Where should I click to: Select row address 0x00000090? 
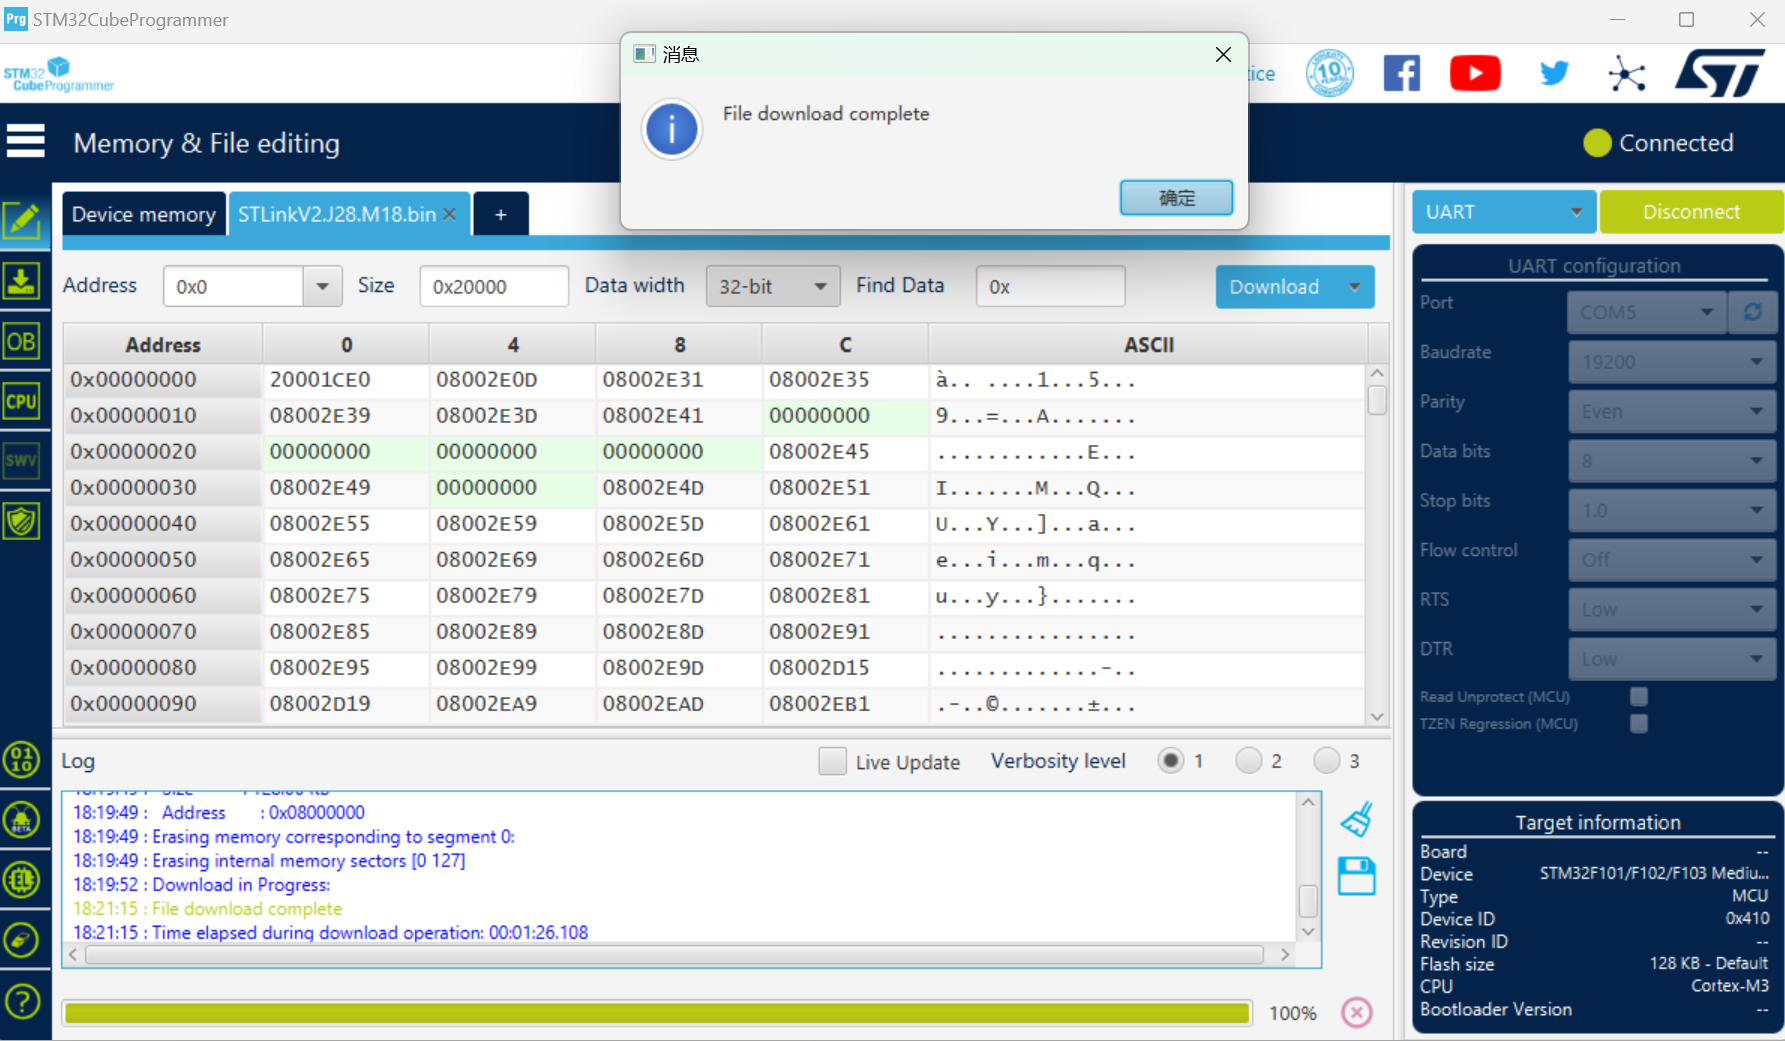tap(163, 704)
